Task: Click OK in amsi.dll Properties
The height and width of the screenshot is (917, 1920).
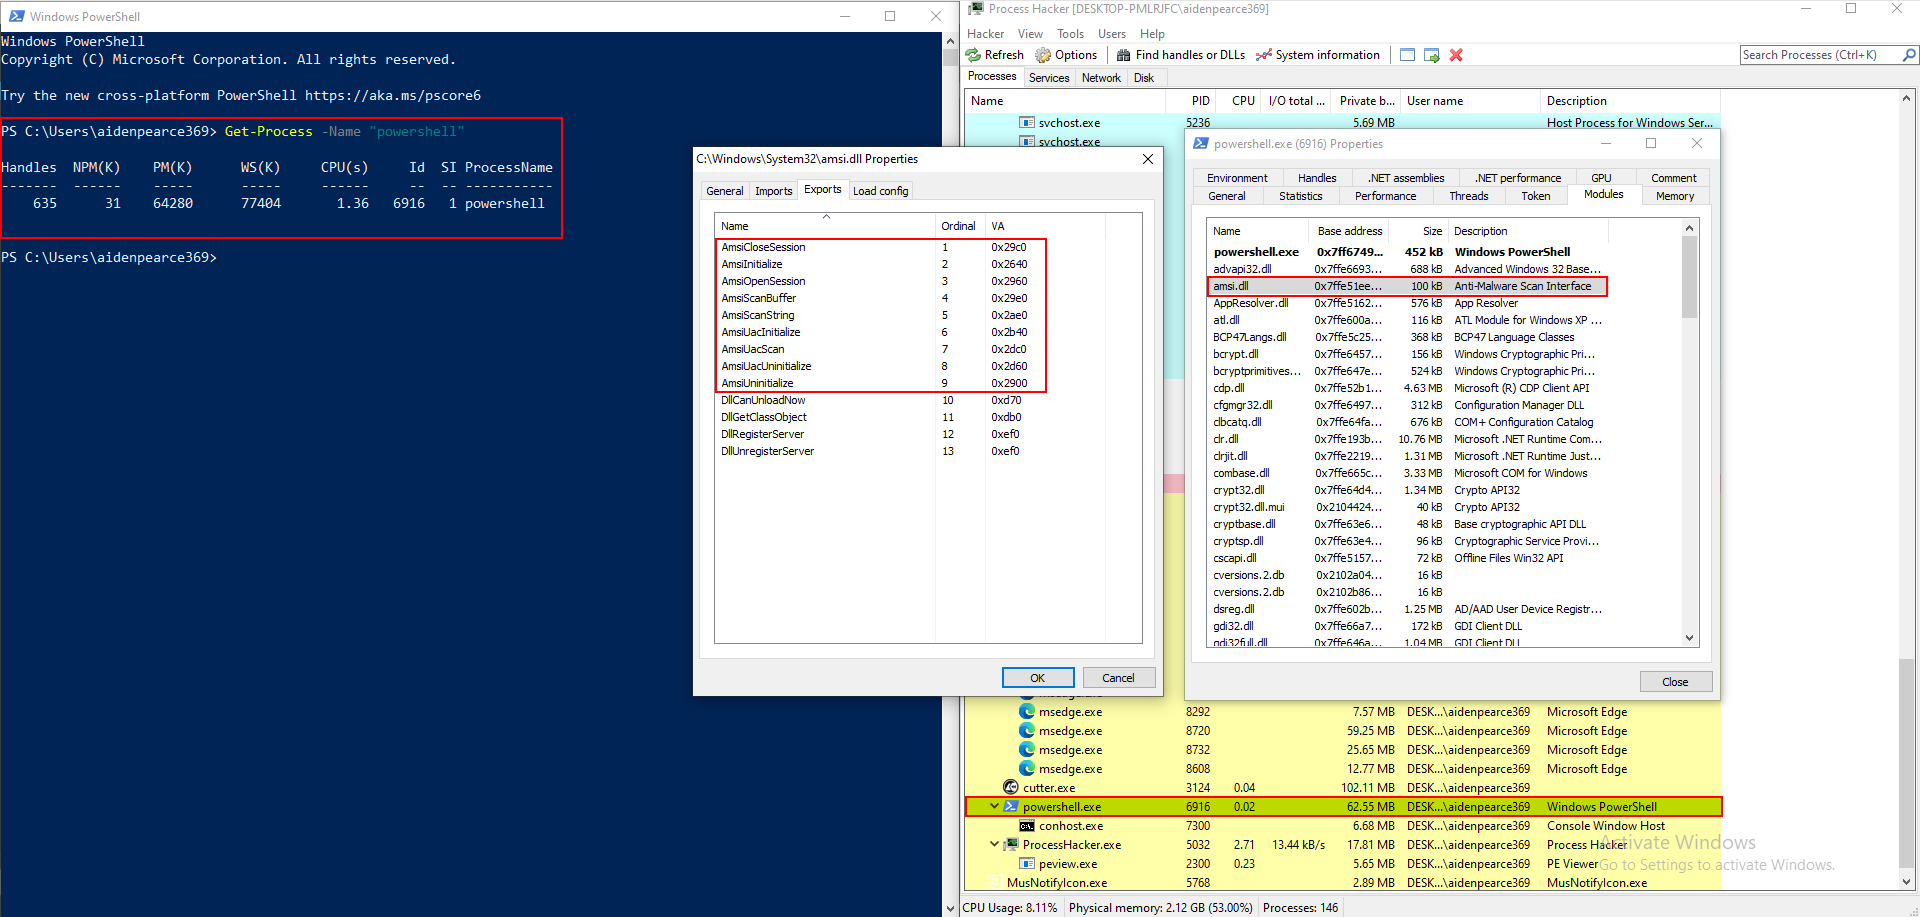Action: (1038, 678)
